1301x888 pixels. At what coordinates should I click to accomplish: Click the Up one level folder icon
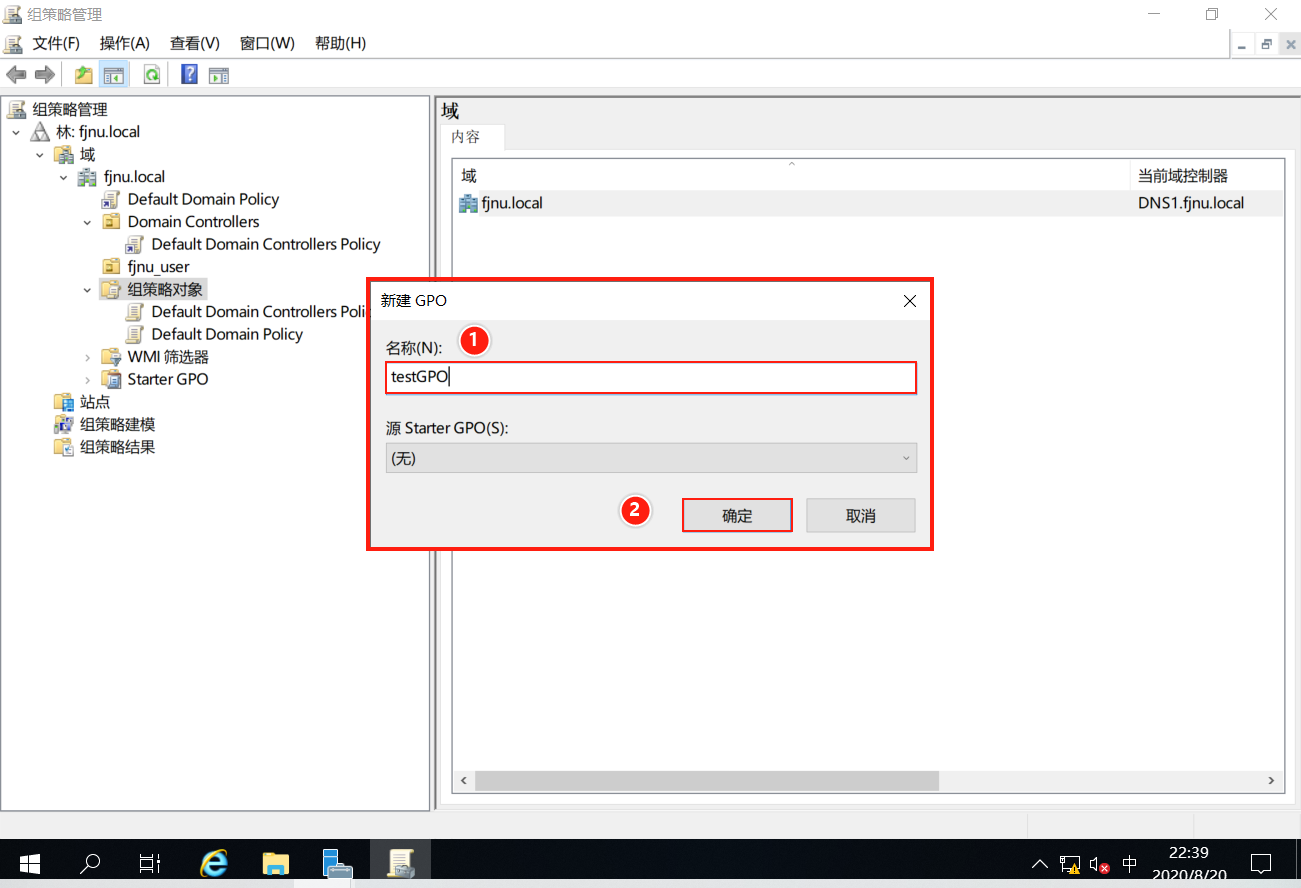point(83,75)
